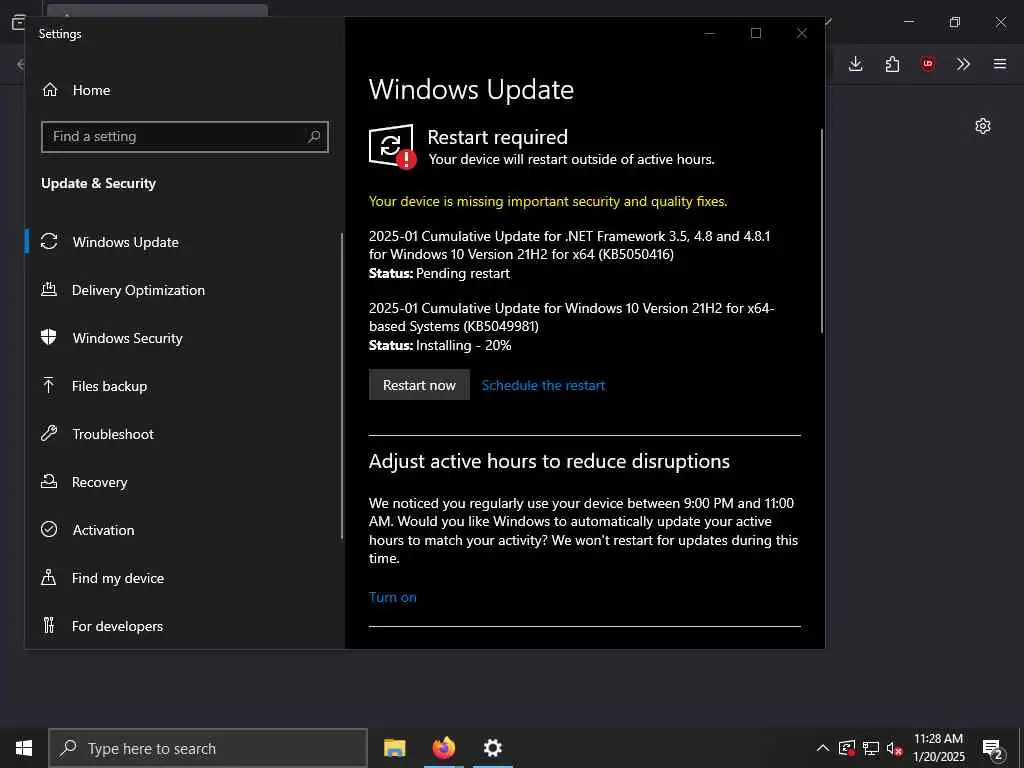The width and height of the screenshot is (1024, 768).
Task: Click the Delivery Optimization icon
Action: tap(49, 289)
